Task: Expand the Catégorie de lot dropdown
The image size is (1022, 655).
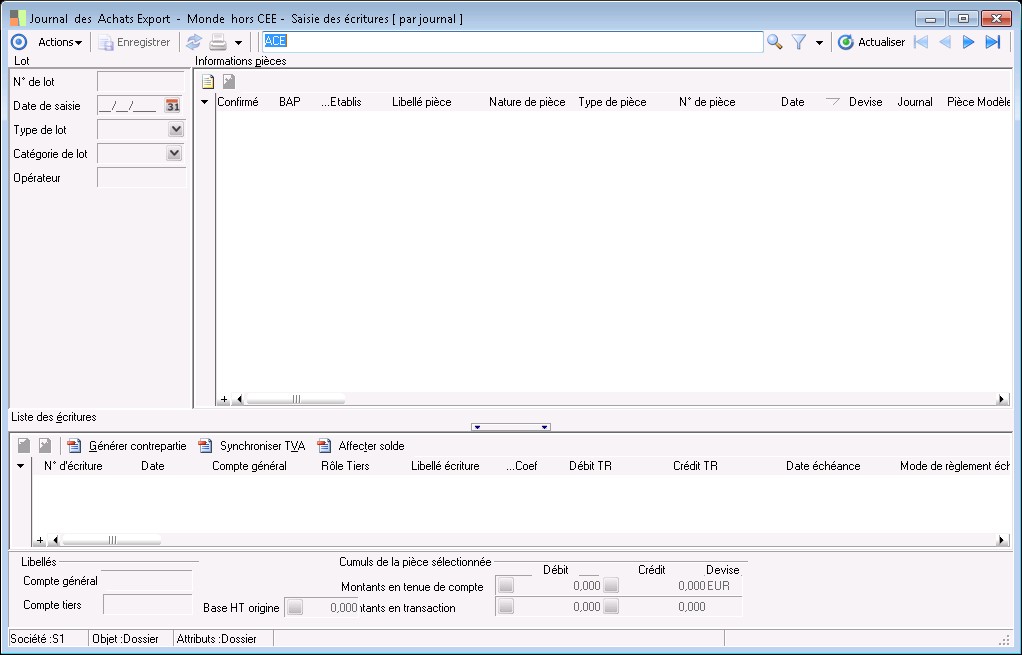Action: click(176, 153)
